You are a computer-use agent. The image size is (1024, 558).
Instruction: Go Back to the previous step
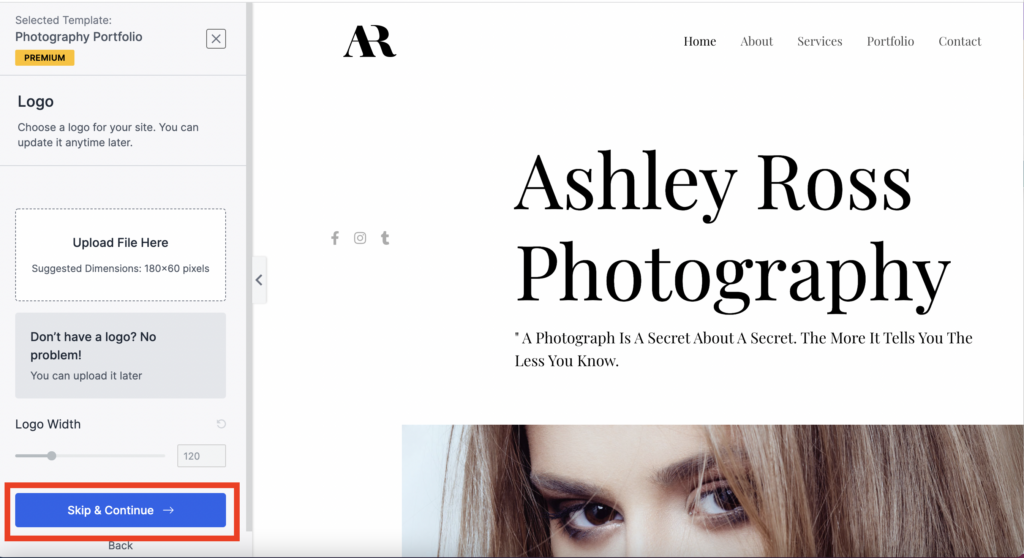(120, 546)
